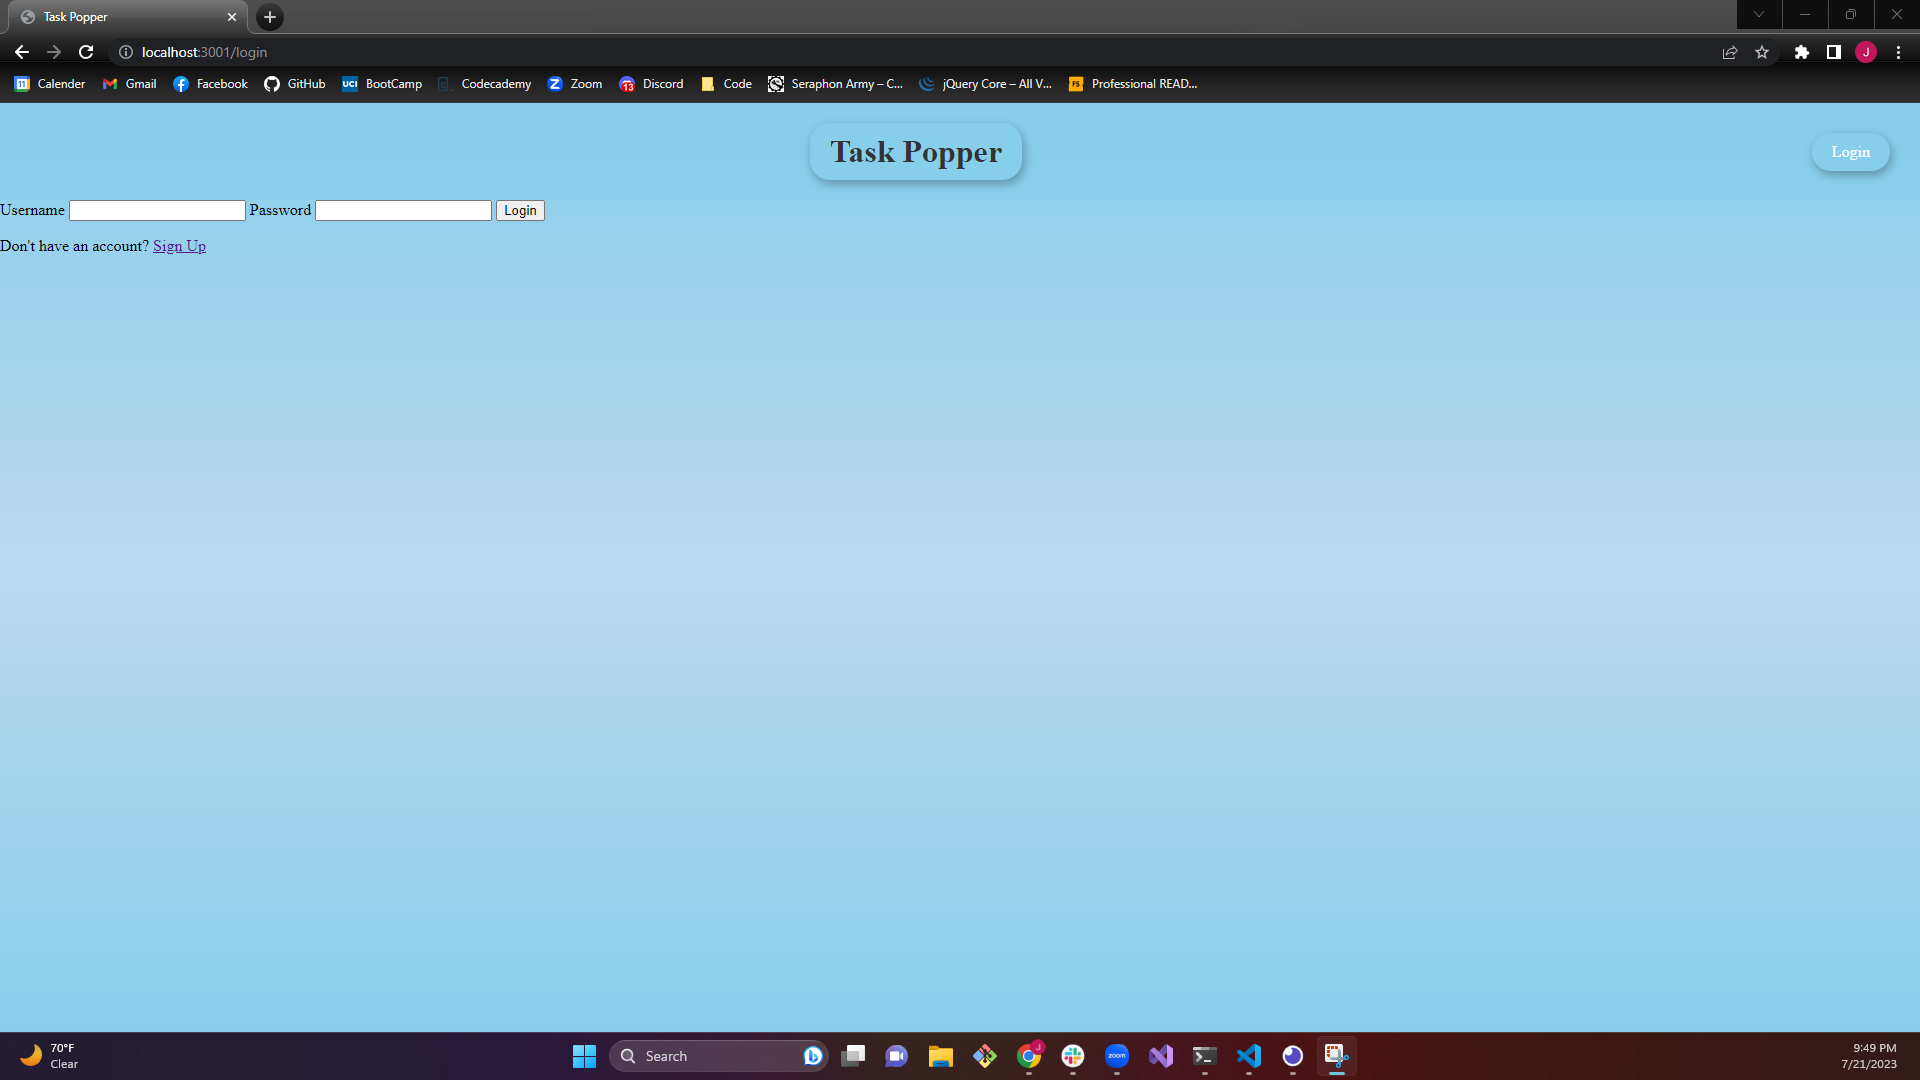The width and height of the screenshot is (1920, 1080).
Task: Open the GitHub bookmark
Action: click(x=295, y=84)
